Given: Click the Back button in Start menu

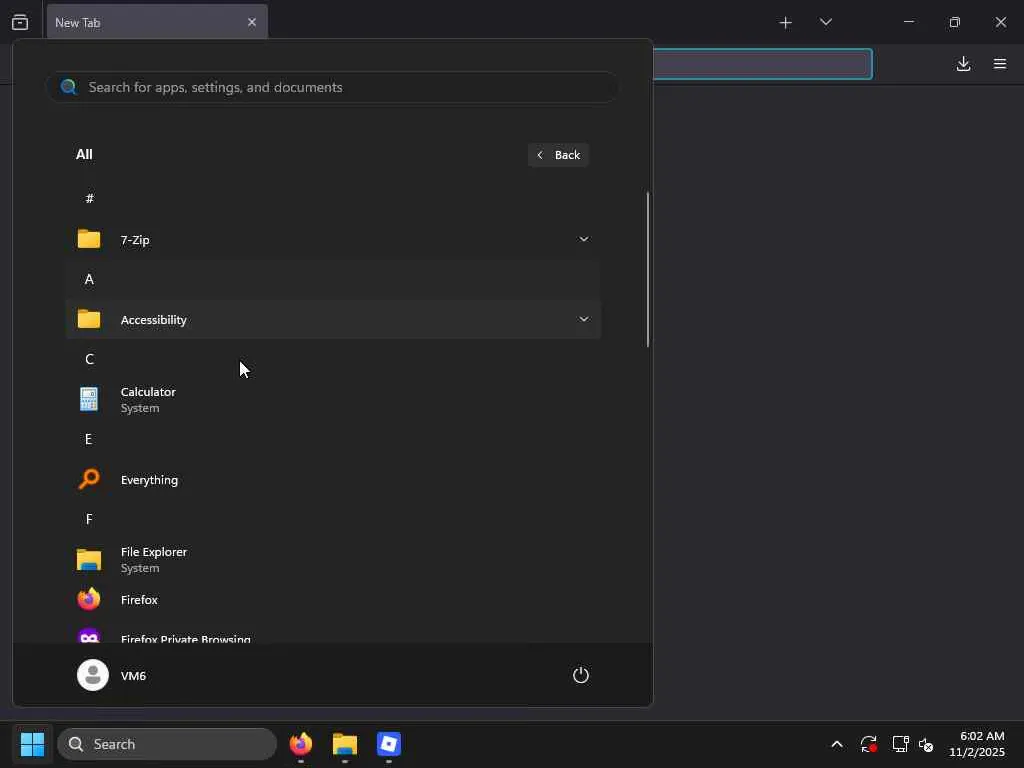Looking at the screenshot, I should [558, 155].
